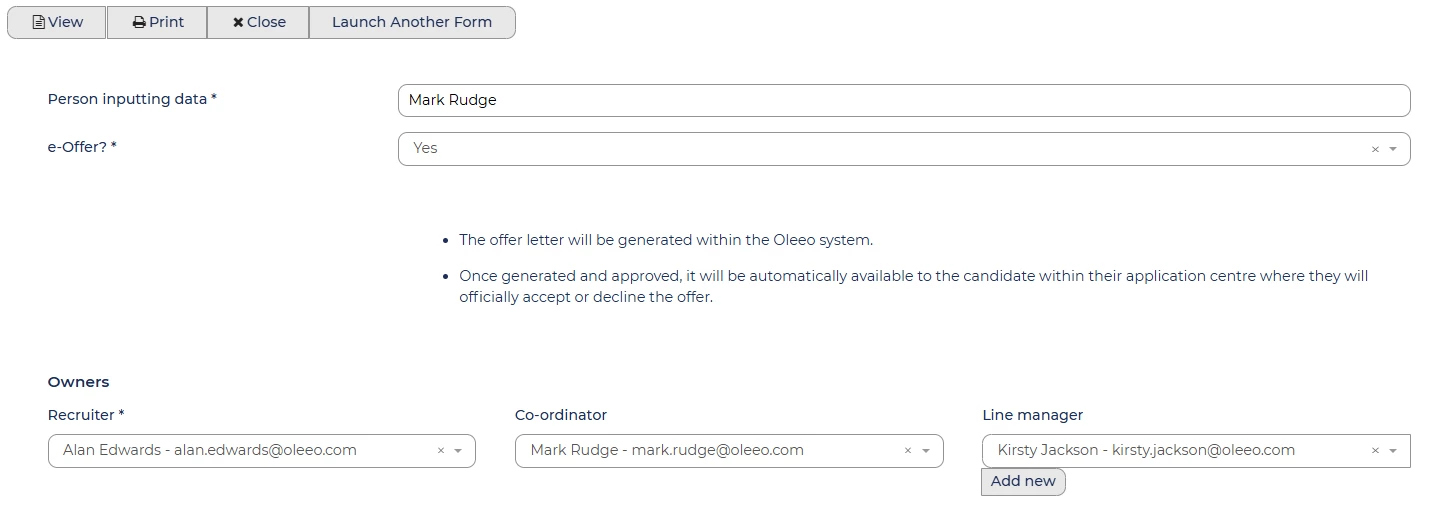Click the Mark Rudge co-ordinator selection box
This screenshot has width=1432, height=518.
[700, 451]
